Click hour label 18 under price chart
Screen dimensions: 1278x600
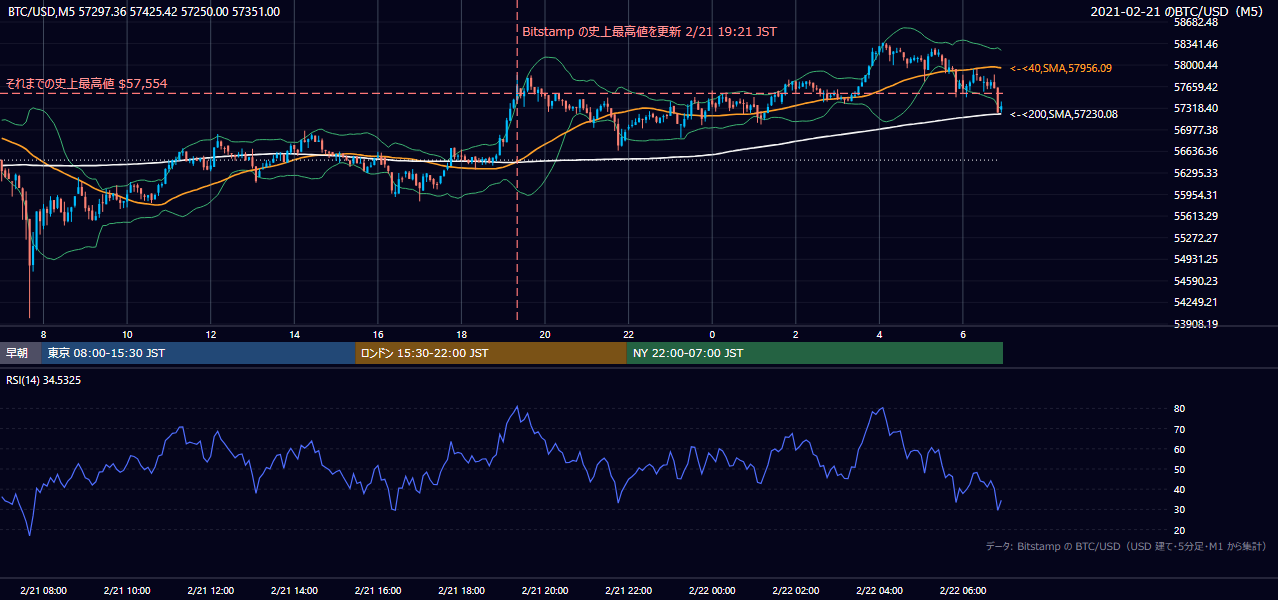461,334
